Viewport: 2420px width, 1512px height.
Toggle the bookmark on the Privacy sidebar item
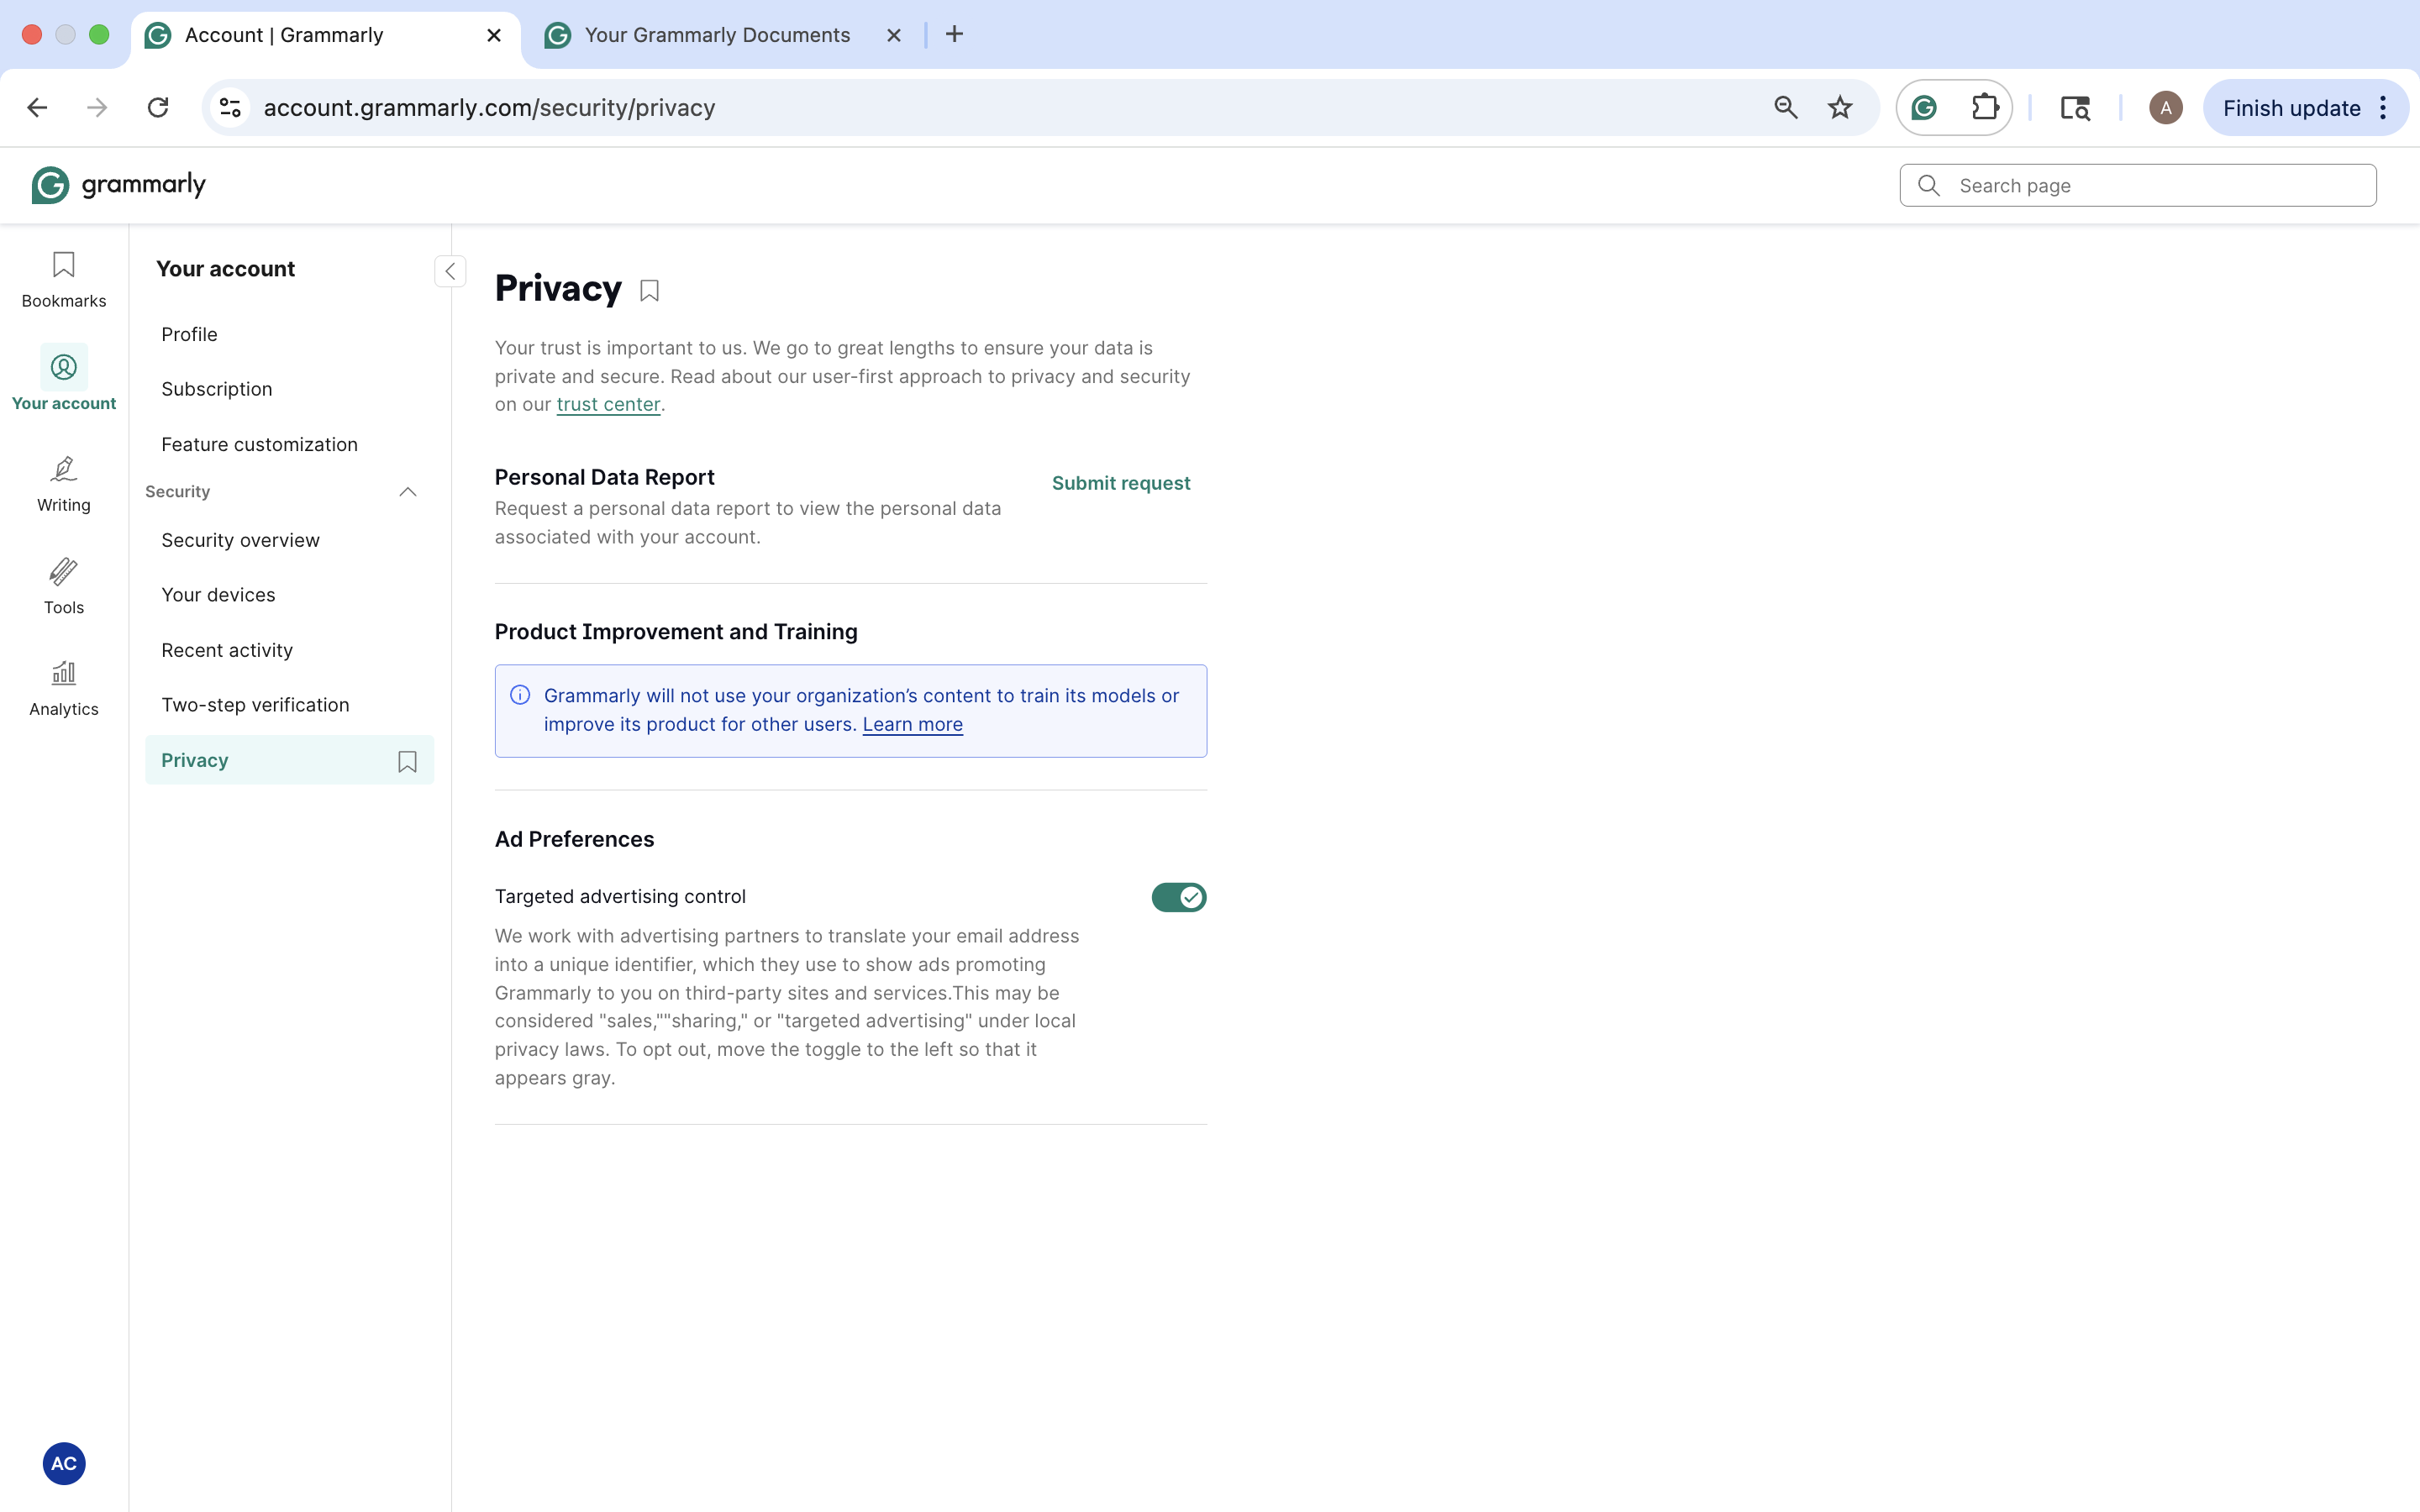point(407,761)
